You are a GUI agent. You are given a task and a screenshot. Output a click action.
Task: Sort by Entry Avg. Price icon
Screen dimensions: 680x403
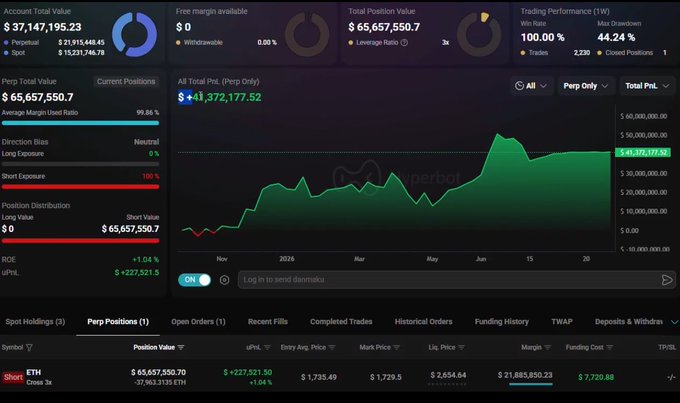pyautogui.click(x=332, y=347)
